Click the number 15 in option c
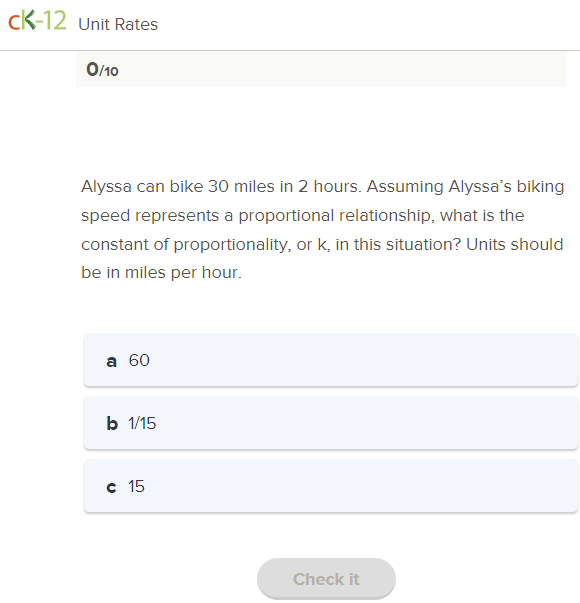Image resolution: width=580 pixels, height=603 pixels. pos(137,486)
